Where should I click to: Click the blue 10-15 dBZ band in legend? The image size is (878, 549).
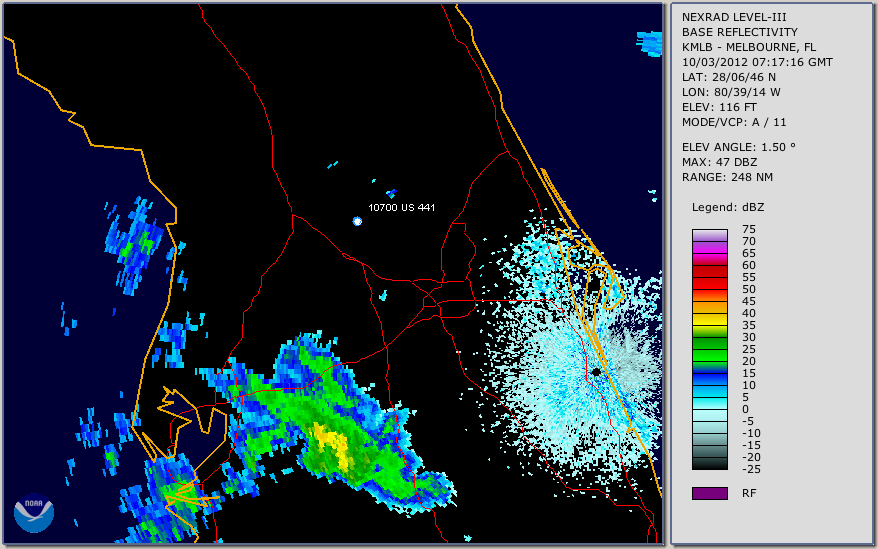tap(709, 379)
